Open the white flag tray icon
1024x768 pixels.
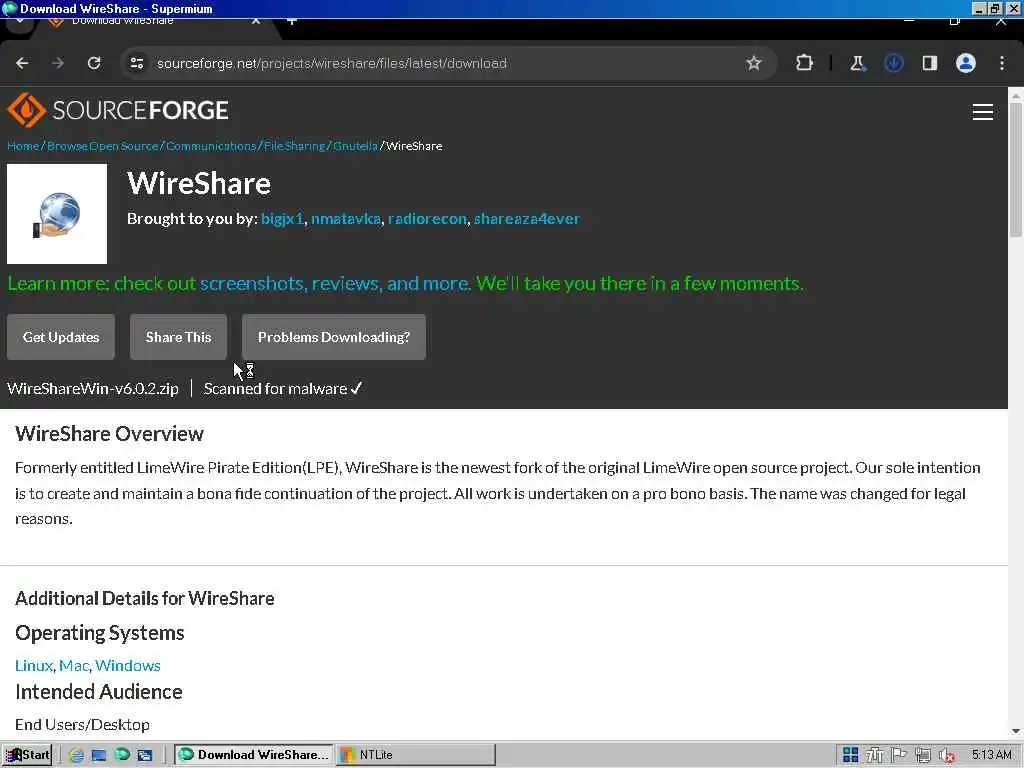[899, 755]
